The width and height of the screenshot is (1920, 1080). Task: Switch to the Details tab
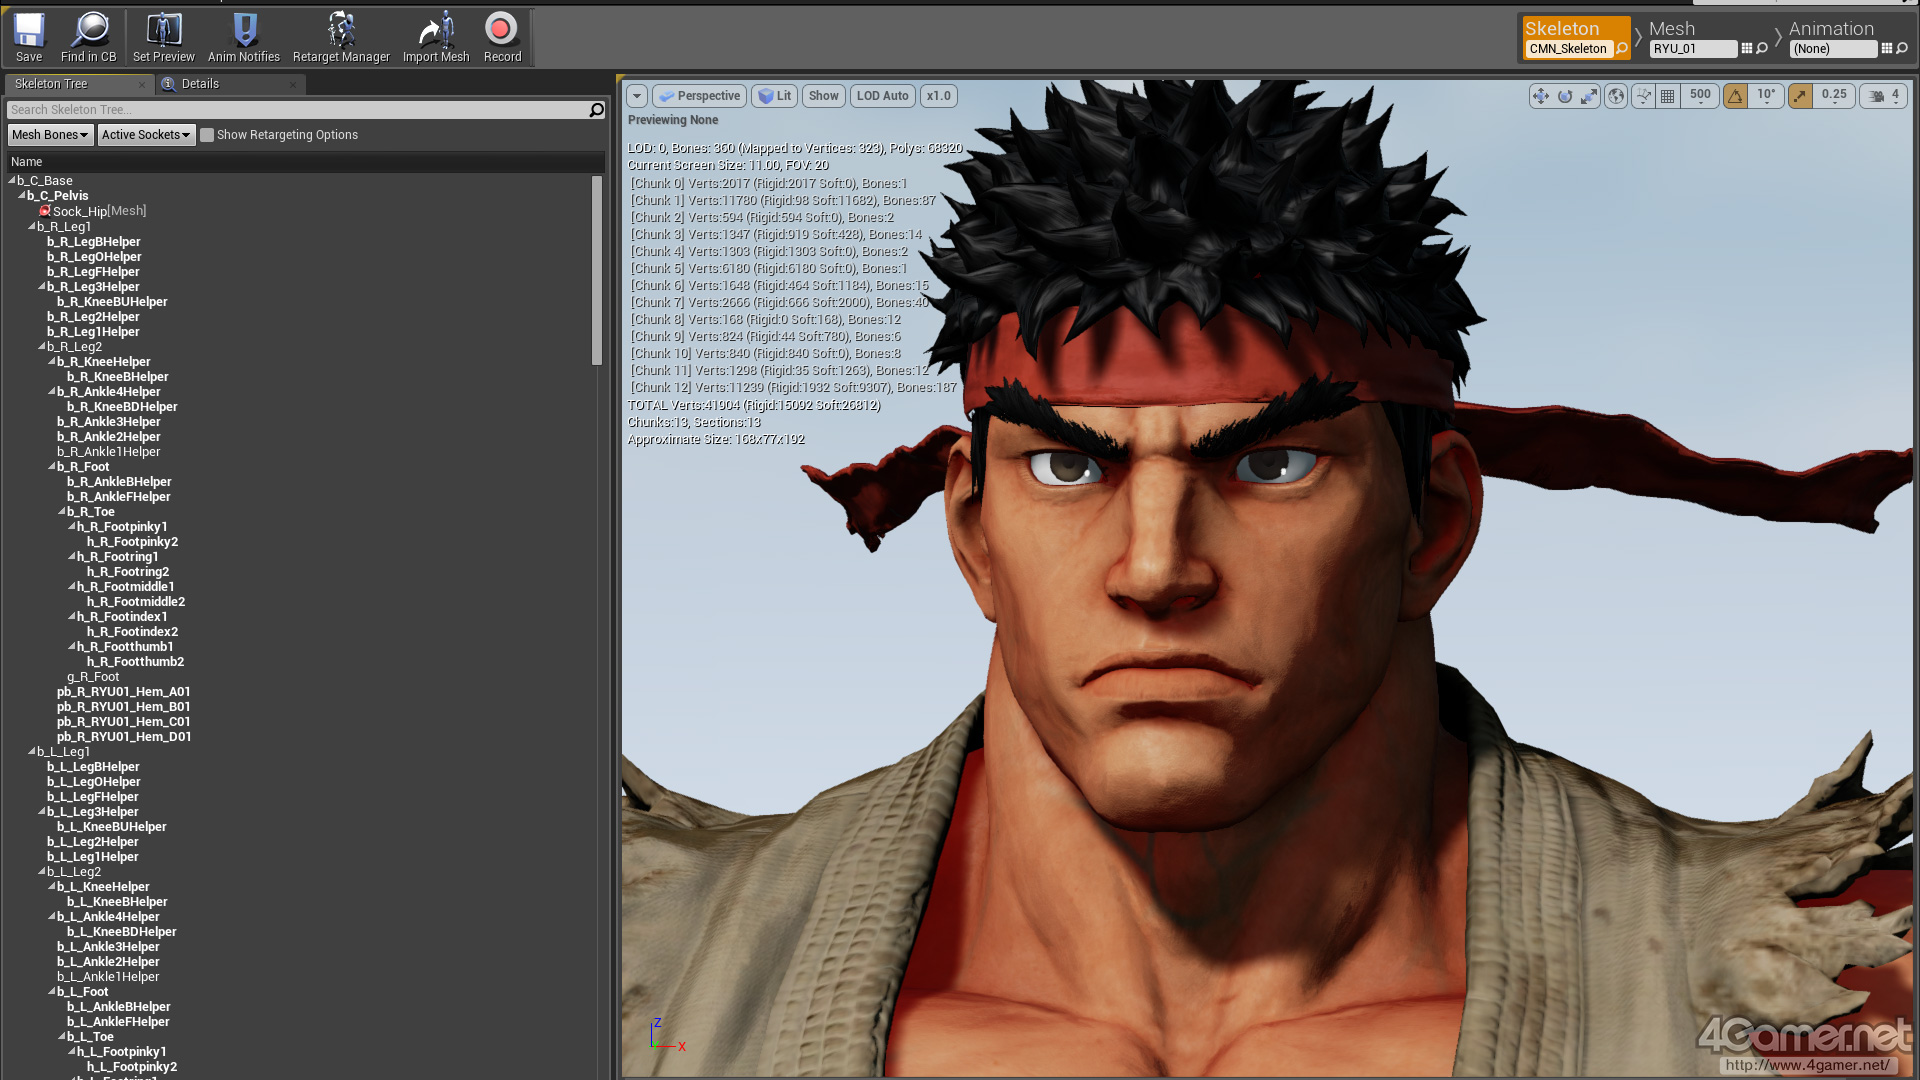[x=200, y=84]
